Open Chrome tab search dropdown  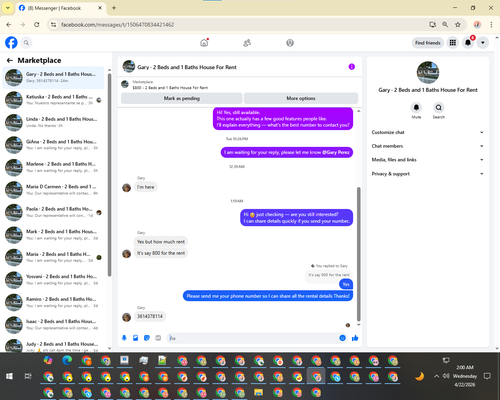[8, 8]
